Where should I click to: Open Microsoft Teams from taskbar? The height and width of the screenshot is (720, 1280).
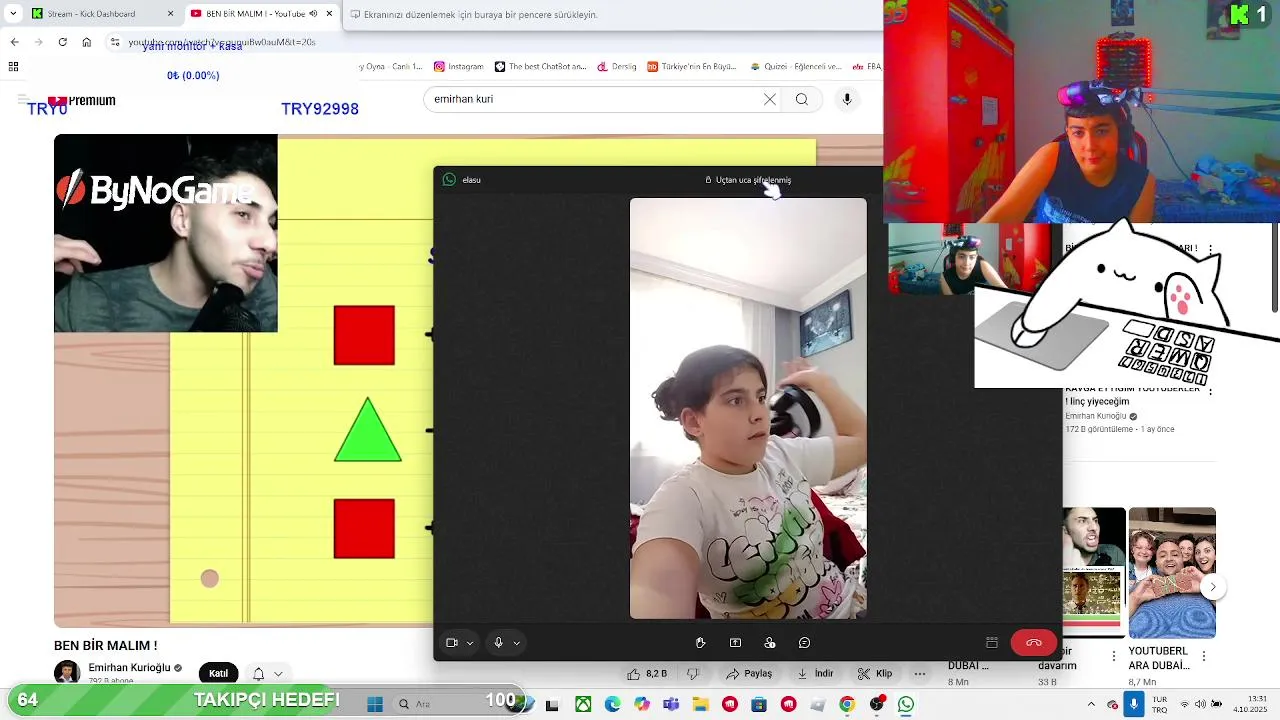(x=671, y=704)
